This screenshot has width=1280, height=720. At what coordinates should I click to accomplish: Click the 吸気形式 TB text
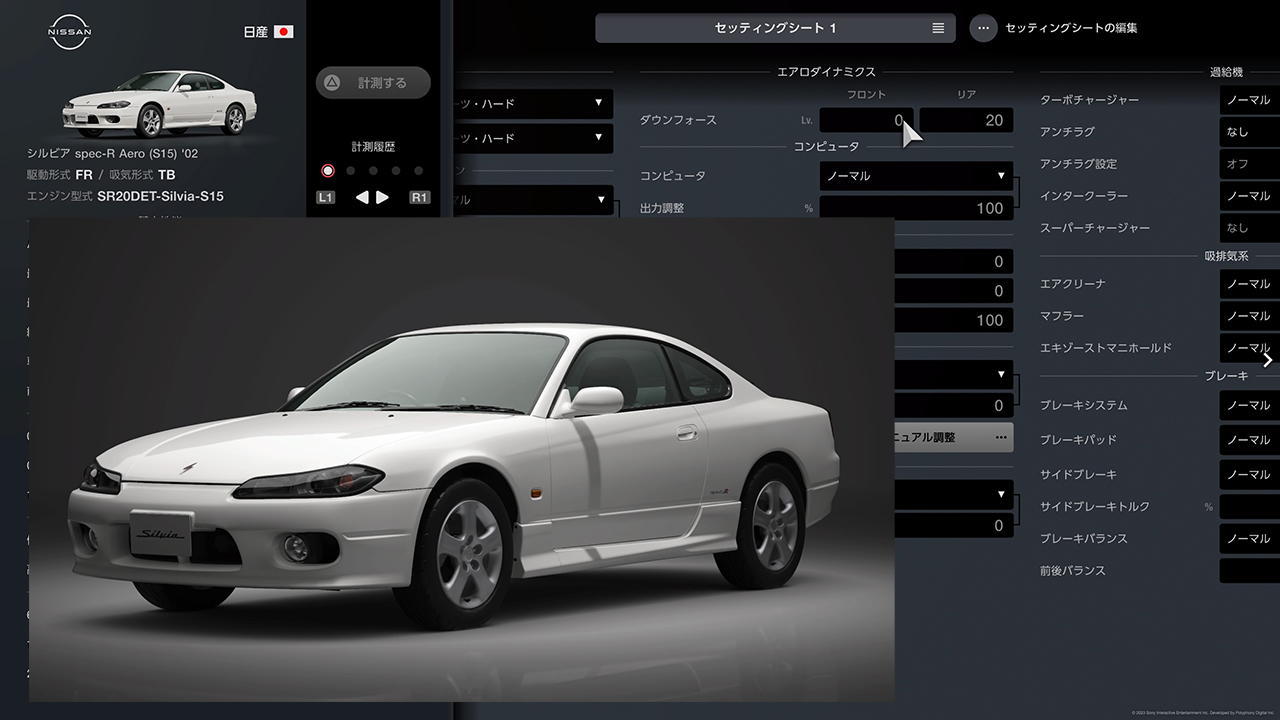[142, 175]
